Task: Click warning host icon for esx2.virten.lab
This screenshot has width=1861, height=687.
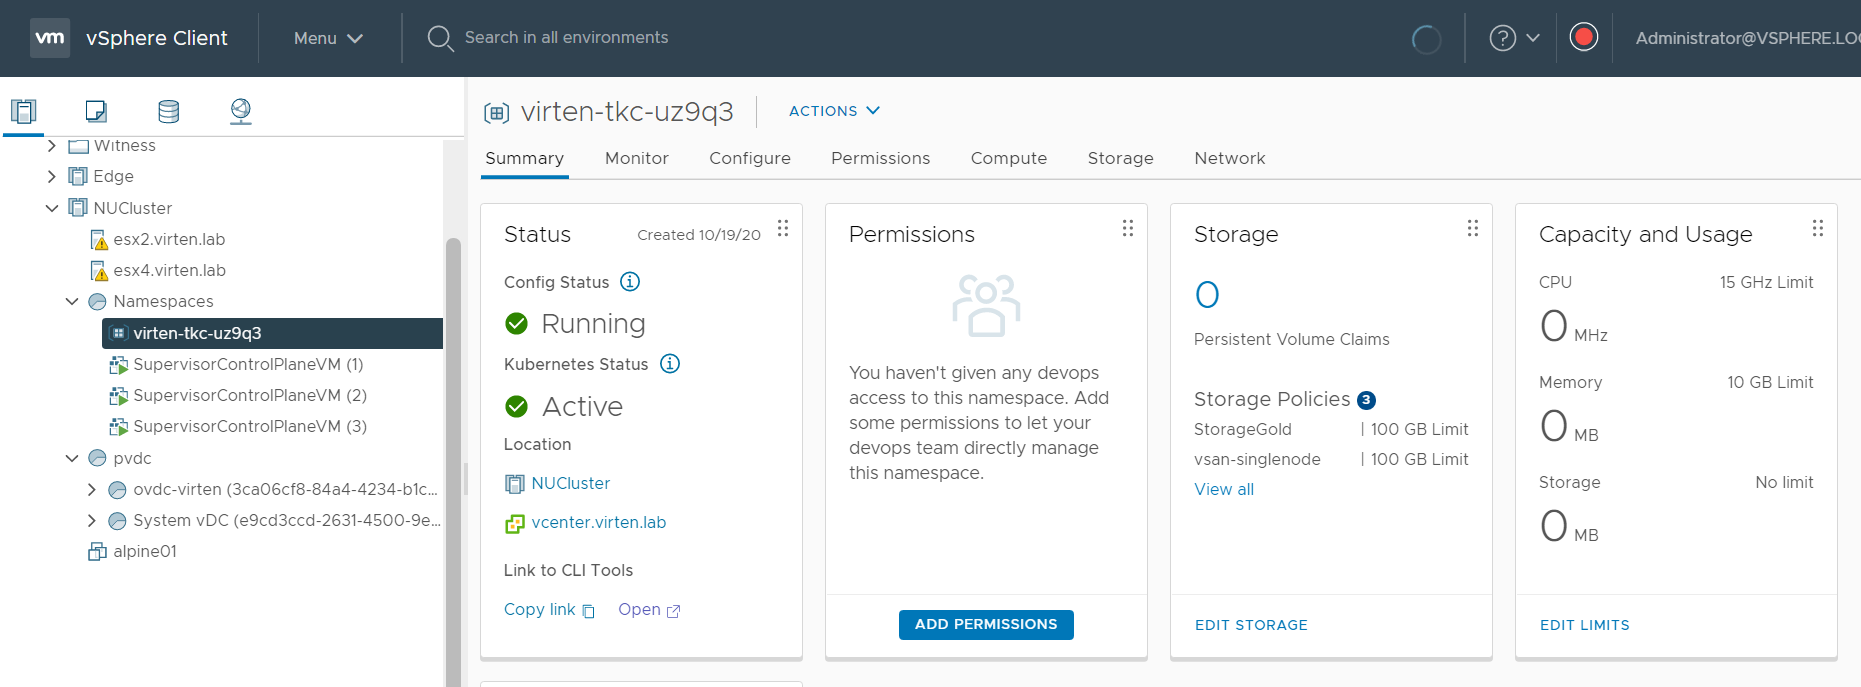Action: [99, 240]
